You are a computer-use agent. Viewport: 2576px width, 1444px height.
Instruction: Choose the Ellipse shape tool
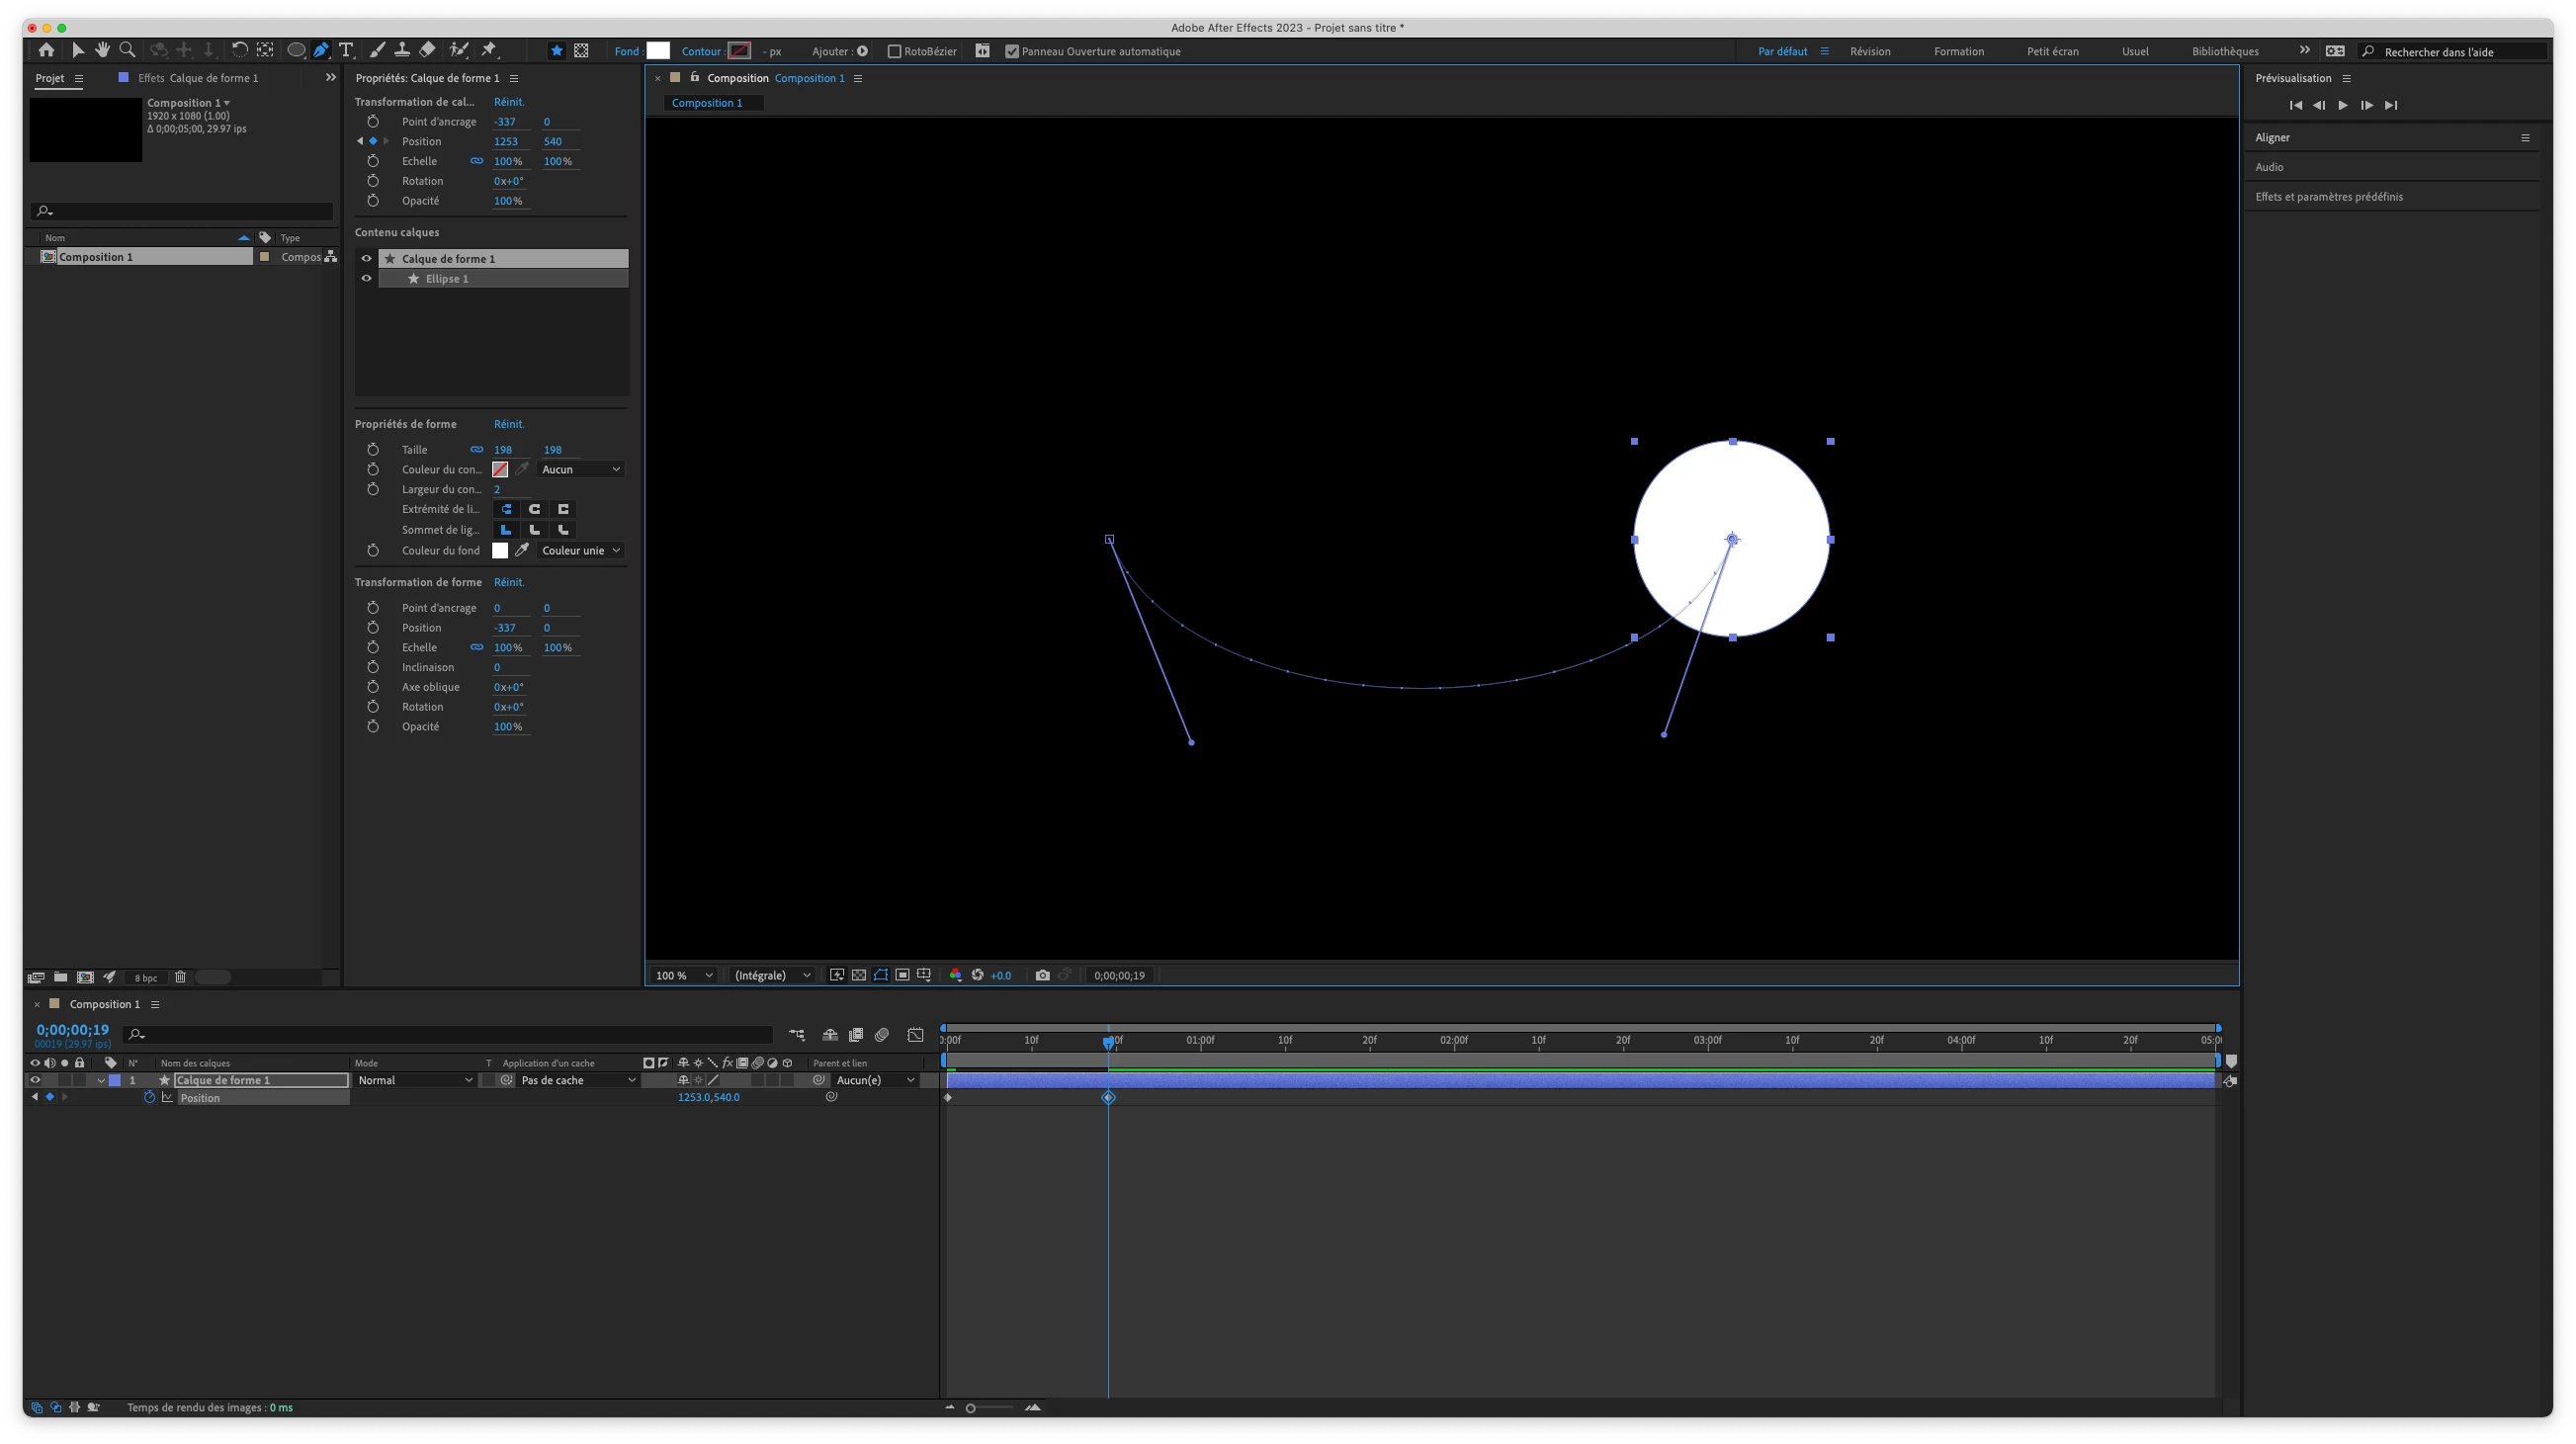click(x=296, y=50)
